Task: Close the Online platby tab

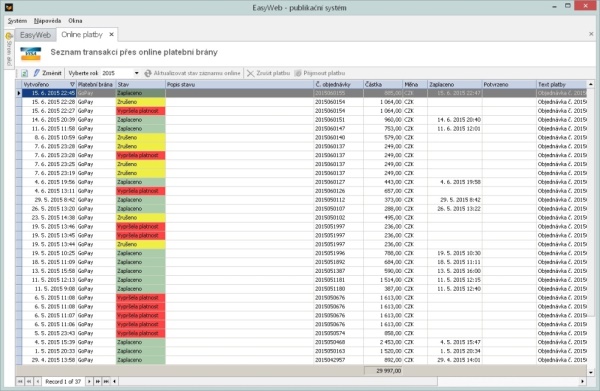Action: [111, 34]
